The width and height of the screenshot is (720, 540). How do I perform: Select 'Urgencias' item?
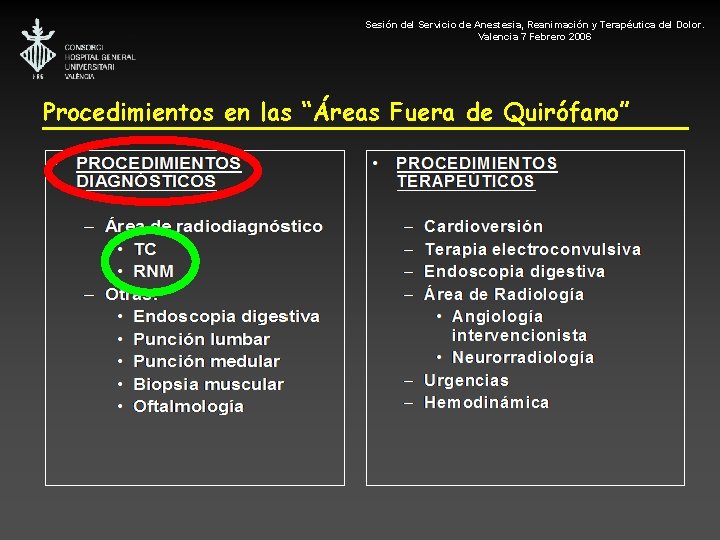(x=466, y=380)
